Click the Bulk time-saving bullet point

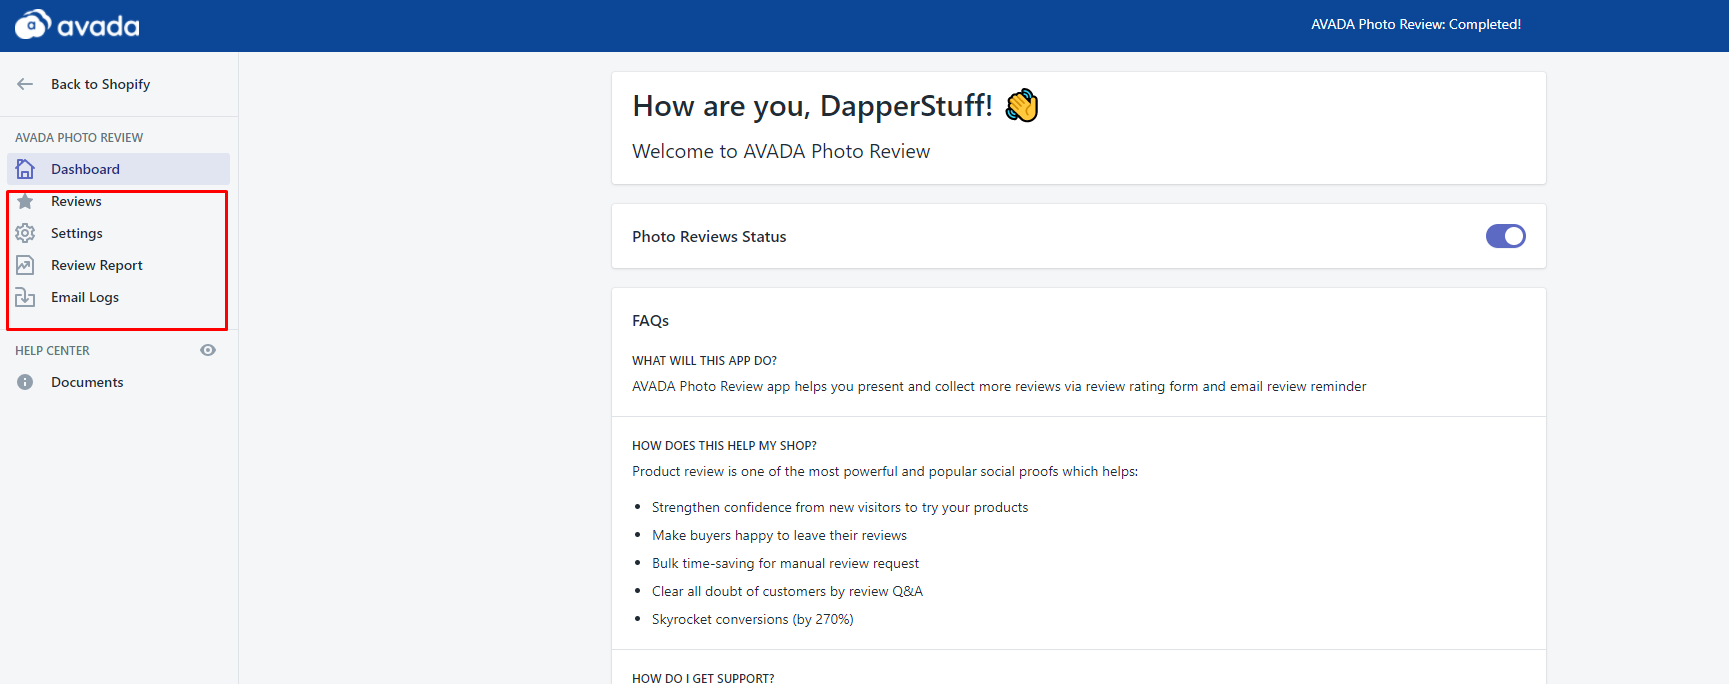click(x=785, y=563)
